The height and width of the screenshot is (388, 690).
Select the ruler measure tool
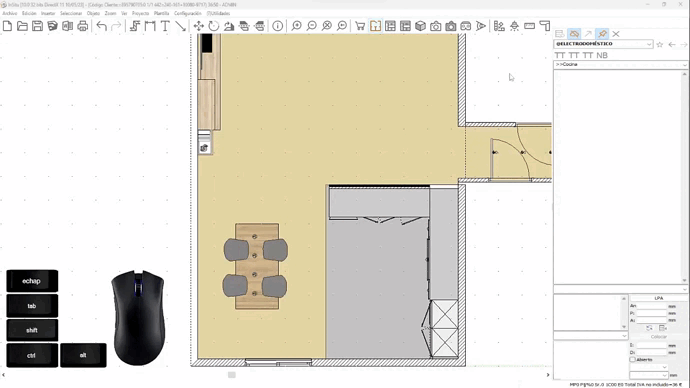(529, 26)
